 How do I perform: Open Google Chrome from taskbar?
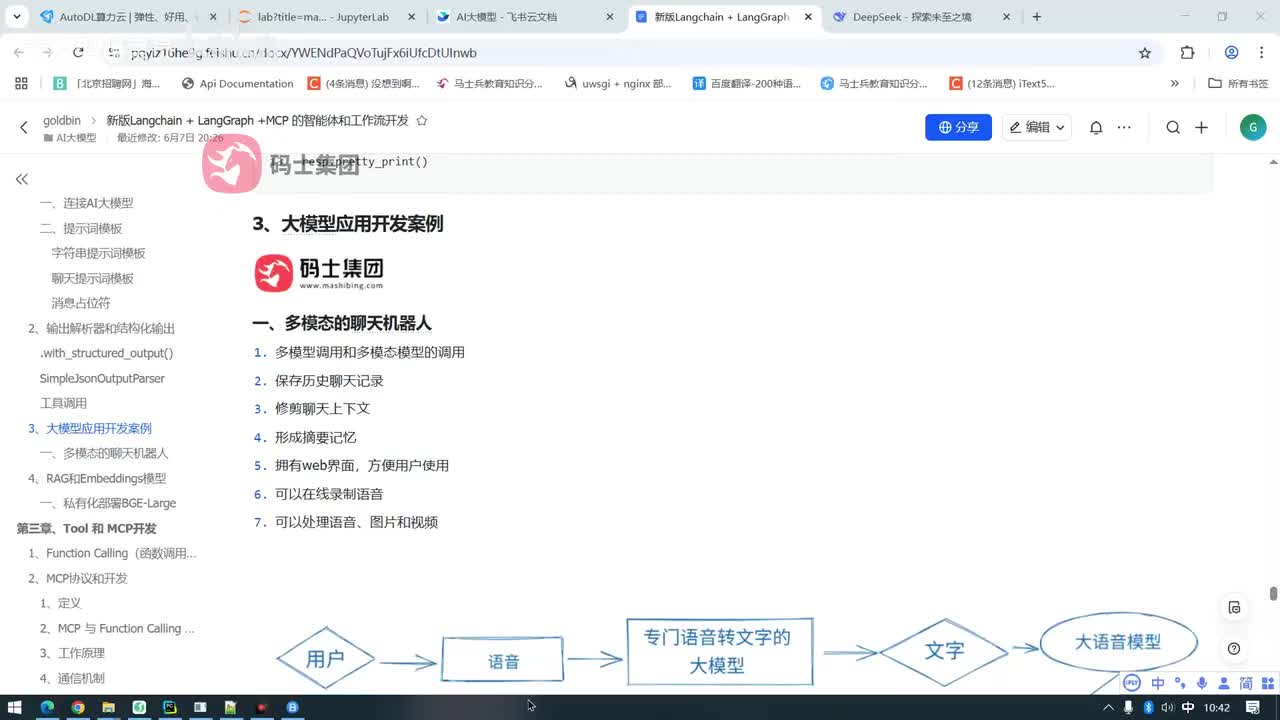78,707
